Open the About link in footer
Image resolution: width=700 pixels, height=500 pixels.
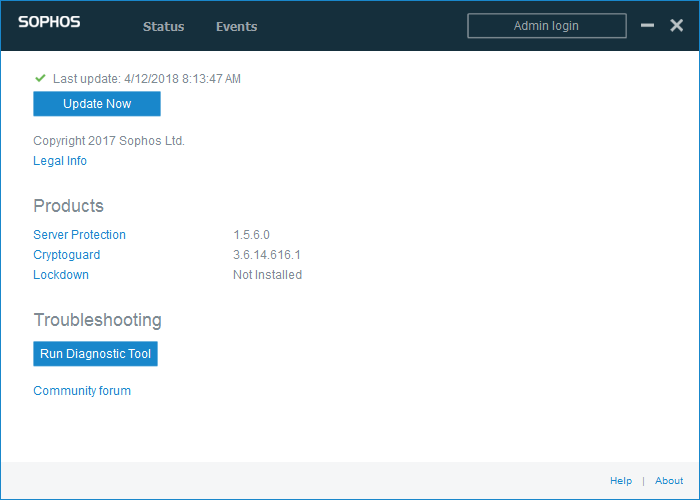pyautogui.click(x=669, y=481)
